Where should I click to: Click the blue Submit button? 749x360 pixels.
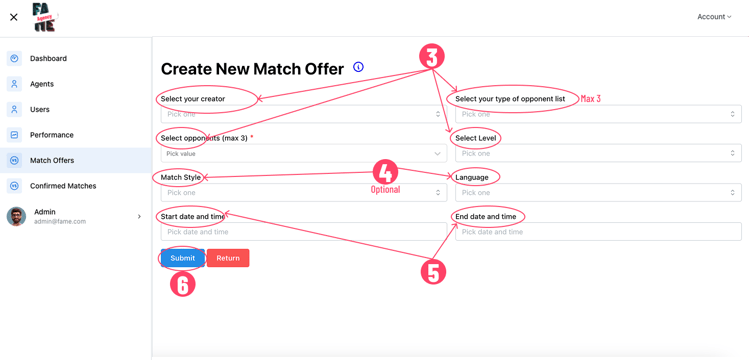pos(183,258)
